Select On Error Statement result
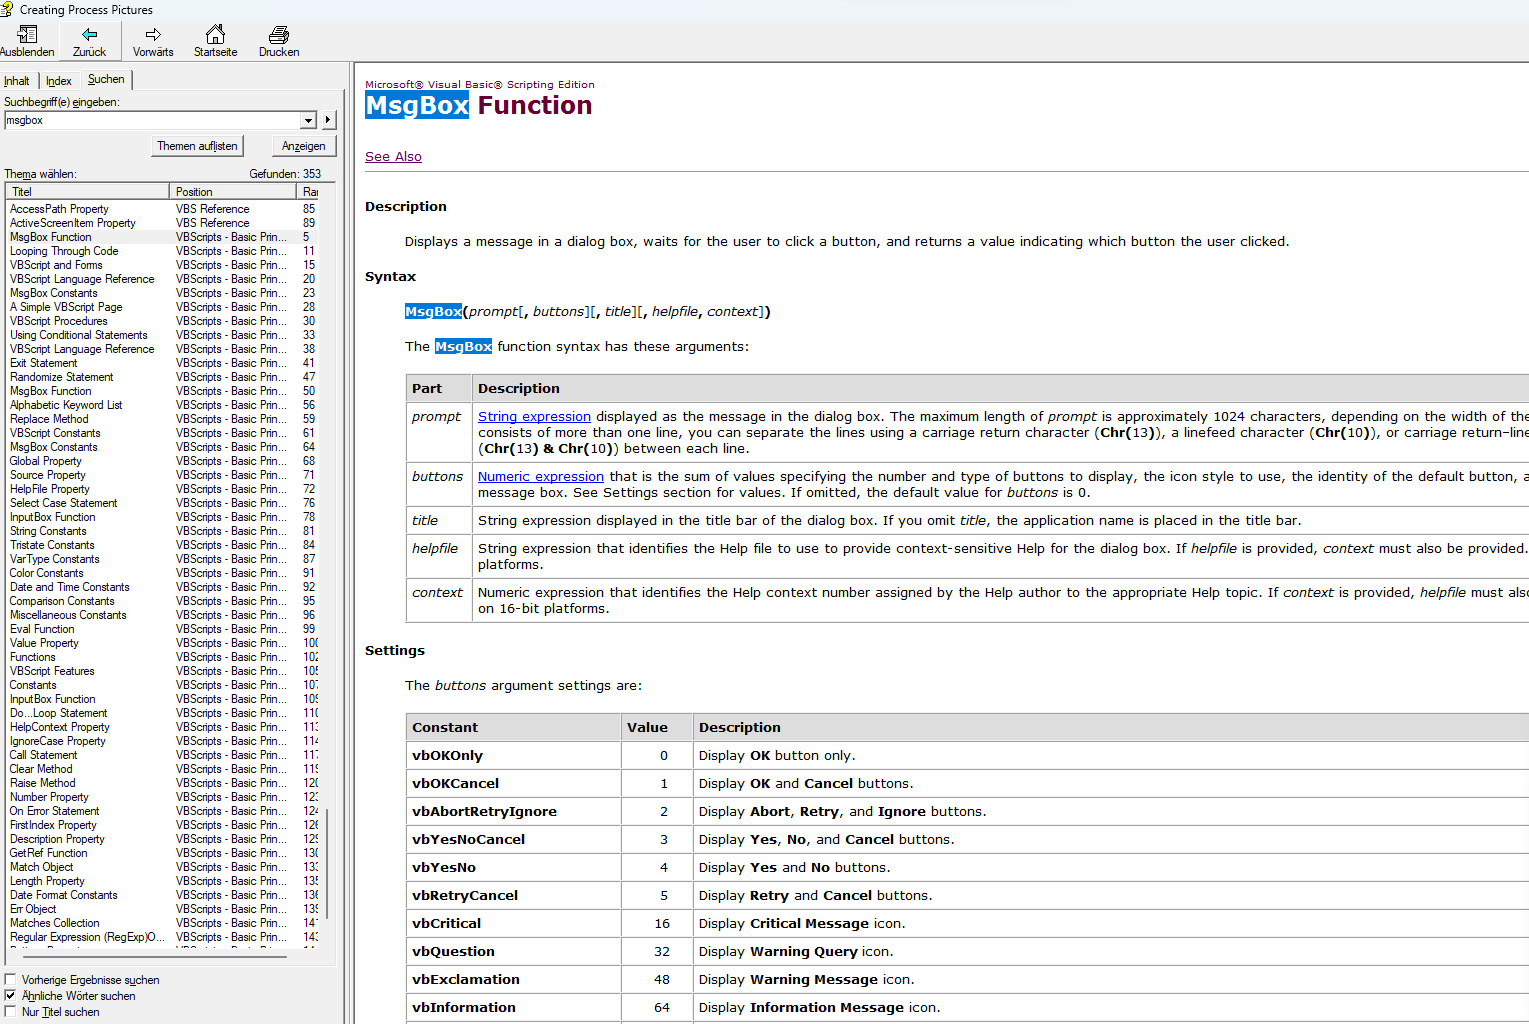The width and height of the screenshot is (1529, 1024). coord(54,811)
